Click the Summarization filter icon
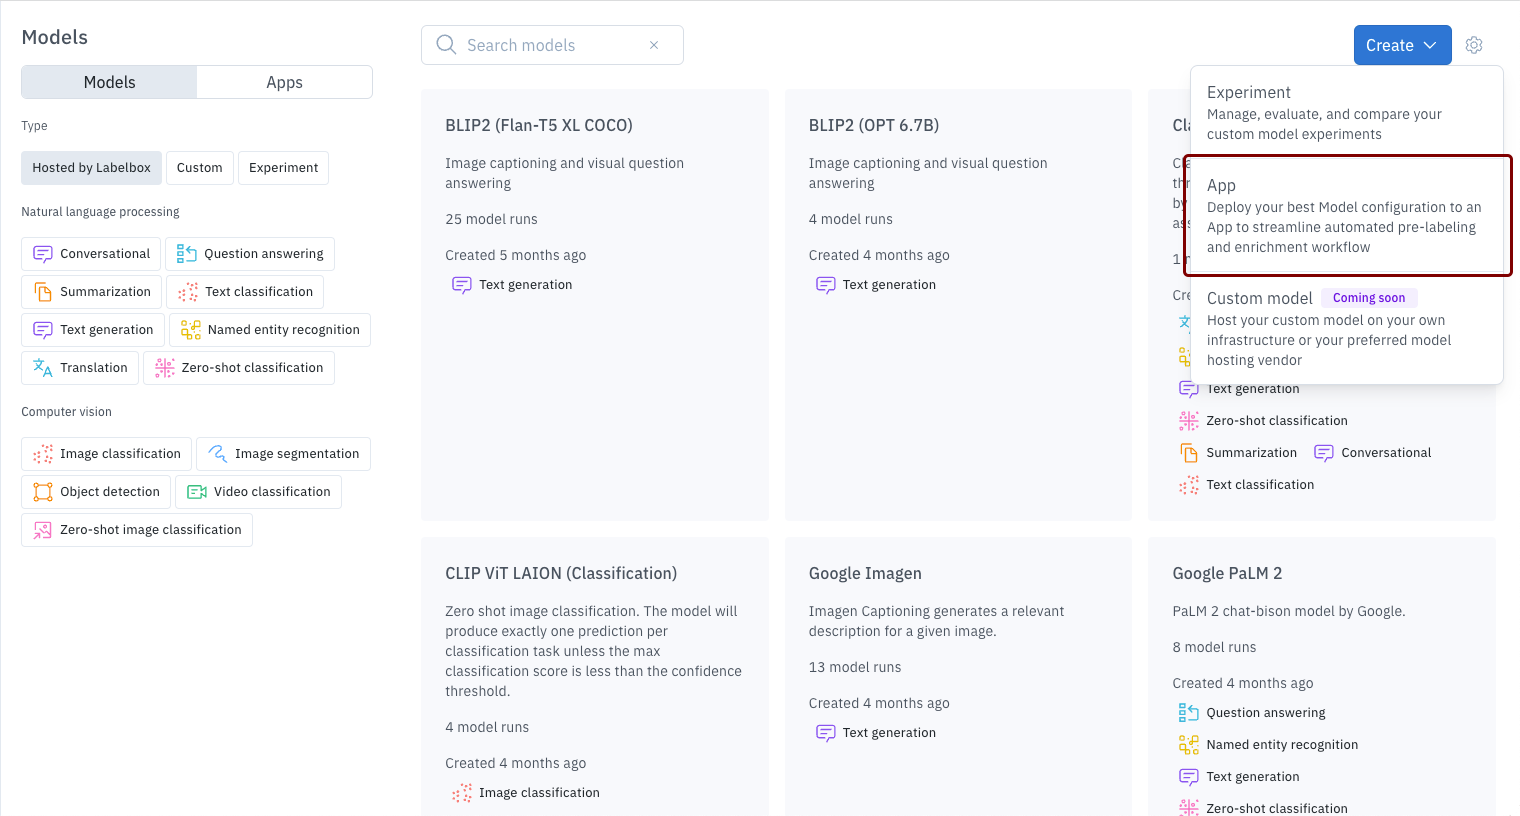The height and width of the screenshot is (816, 1520). point(43,292)
